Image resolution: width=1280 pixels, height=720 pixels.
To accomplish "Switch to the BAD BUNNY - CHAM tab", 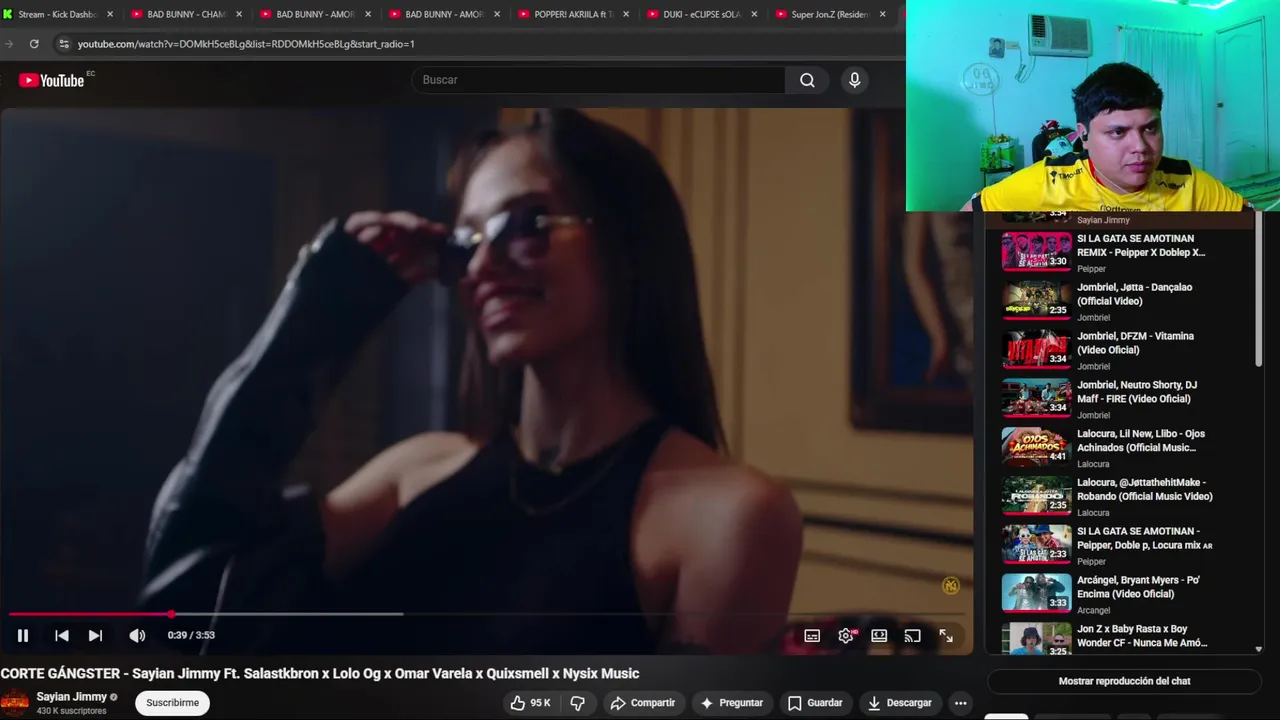I will point(186,14).
